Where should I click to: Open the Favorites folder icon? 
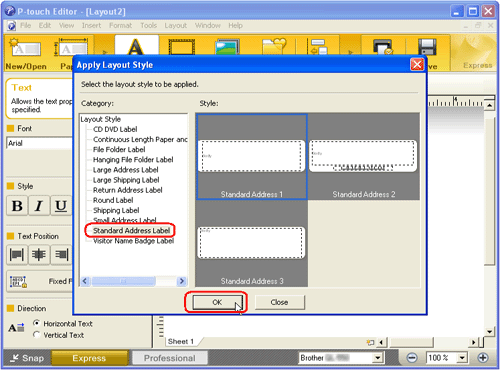274,46
